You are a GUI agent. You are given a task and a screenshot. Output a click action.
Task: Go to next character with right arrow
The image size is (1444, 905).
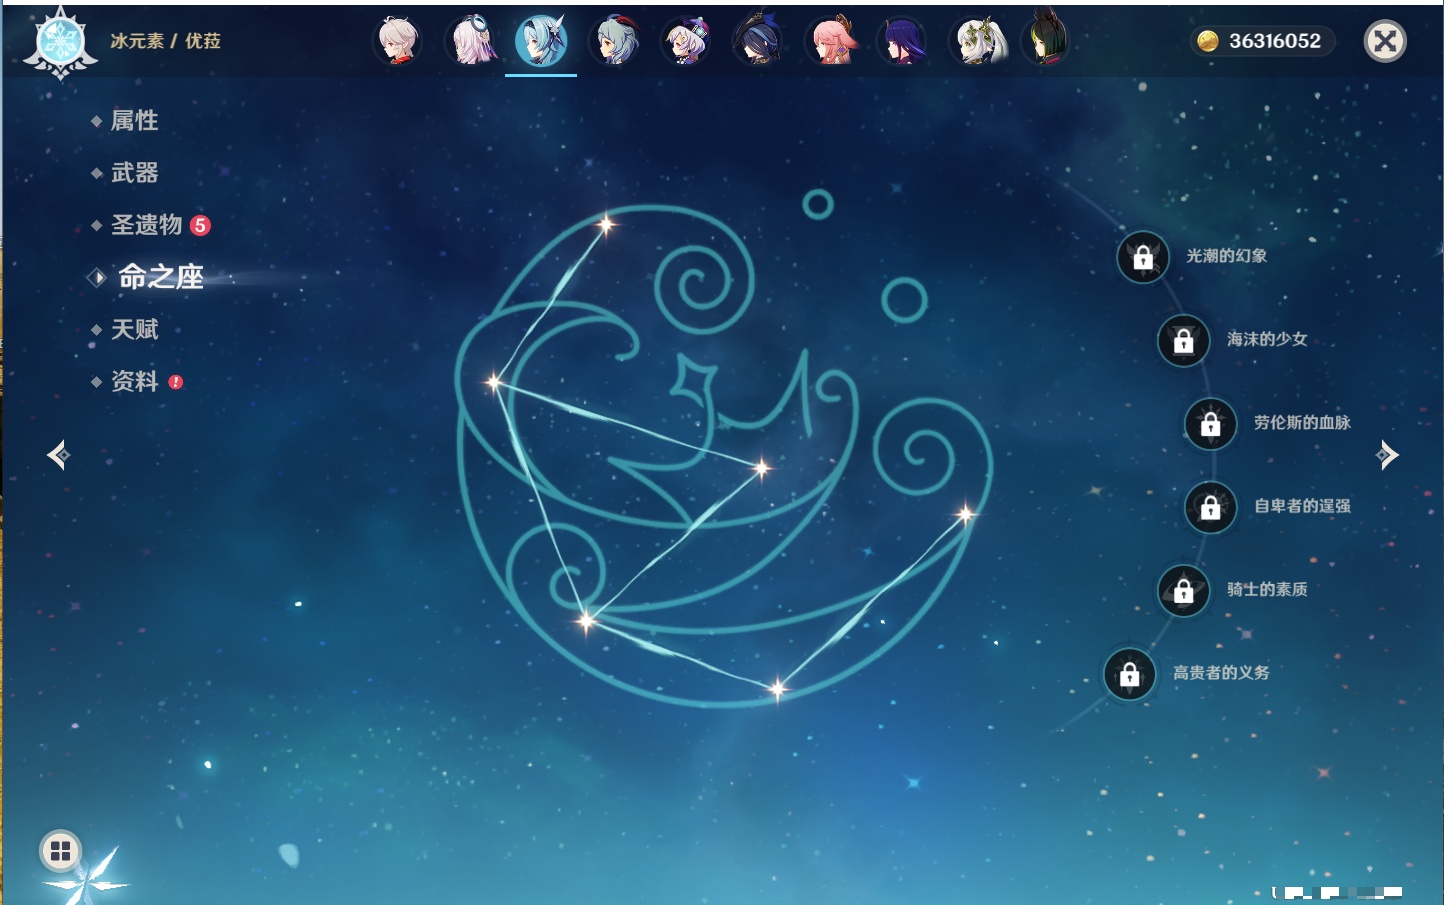(1387, 455)
